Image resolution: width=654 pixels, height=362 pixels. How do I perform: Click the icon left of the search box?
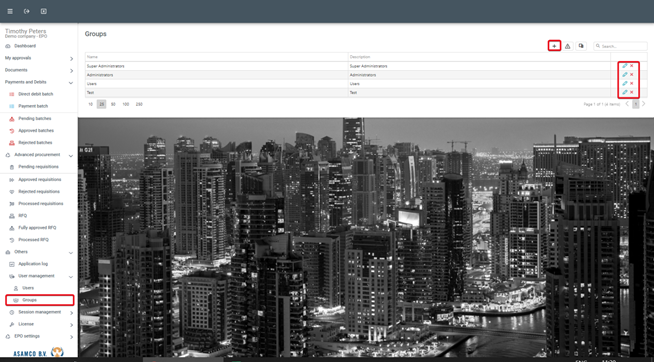tap(581, 46)
